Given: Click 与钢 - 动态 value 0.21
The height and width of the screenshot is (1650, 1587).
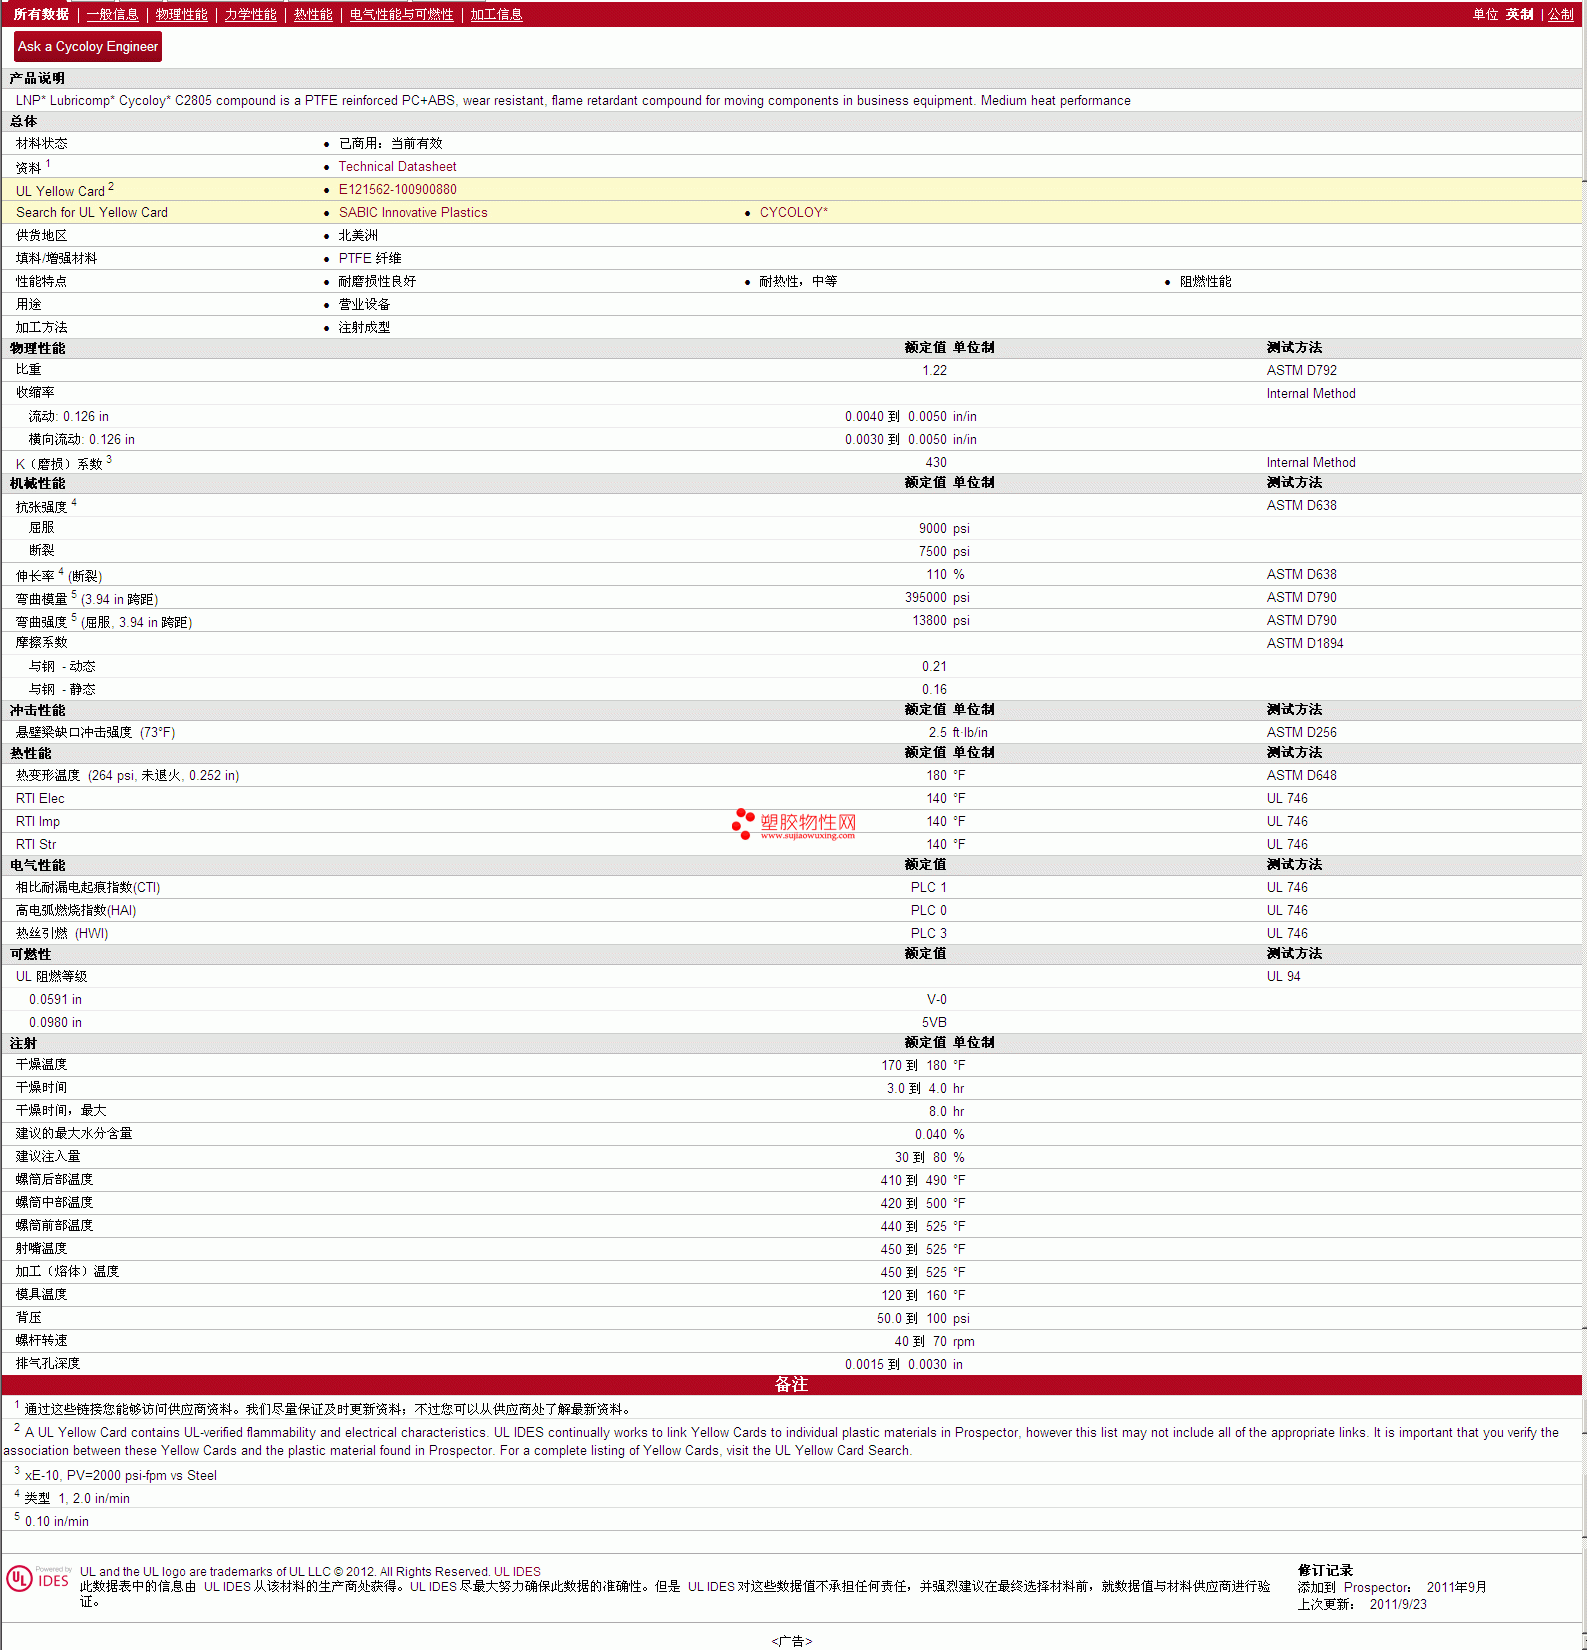Looking at the screenshot, I should pyautogui.click(x=934, y=667).
